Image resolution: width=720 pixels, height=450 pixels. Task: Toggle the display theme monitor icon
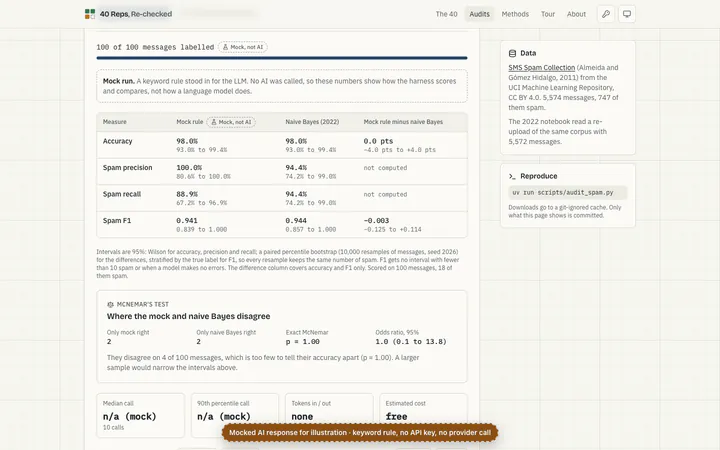(x=627, y=14)
